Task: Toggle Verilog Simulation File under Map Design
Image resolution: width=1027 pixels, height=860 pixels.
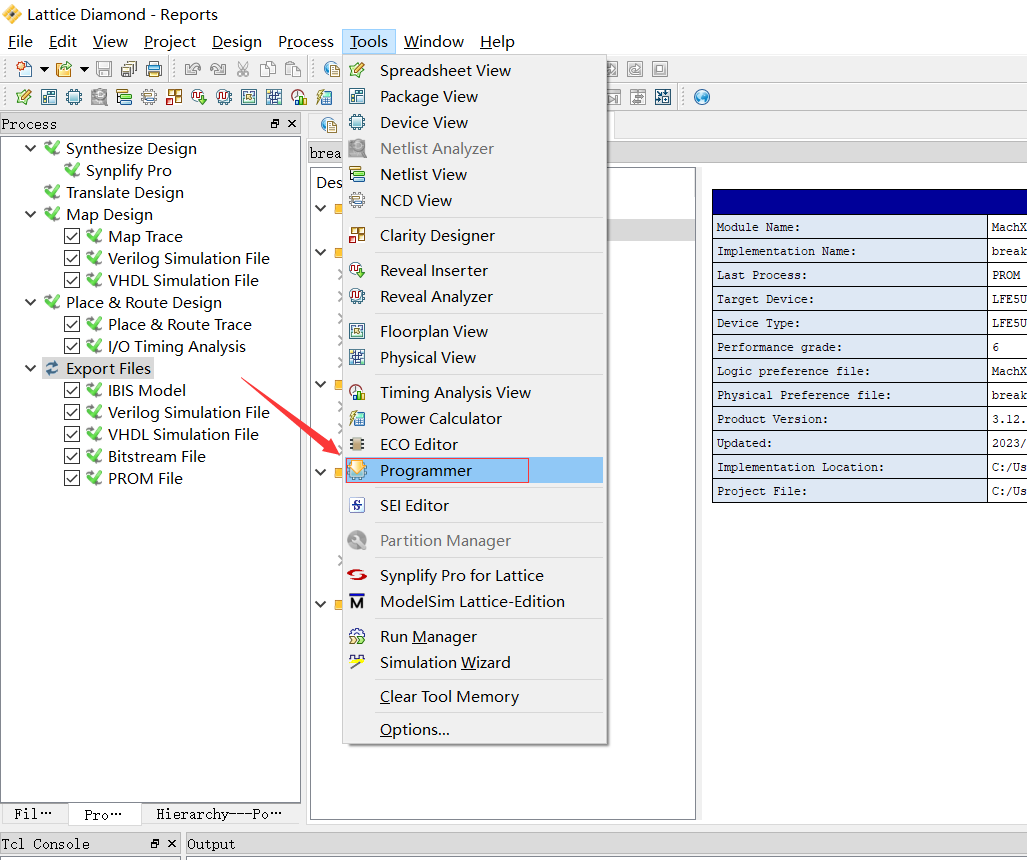Action: click(72, 259)
